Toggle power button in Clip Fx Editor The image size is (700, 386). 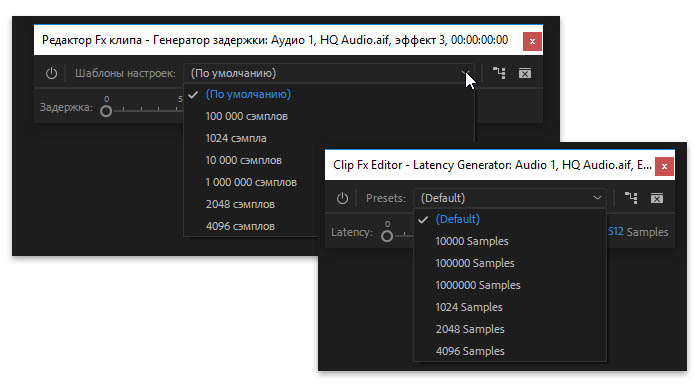pyautogui.click(x=342, y=198)
